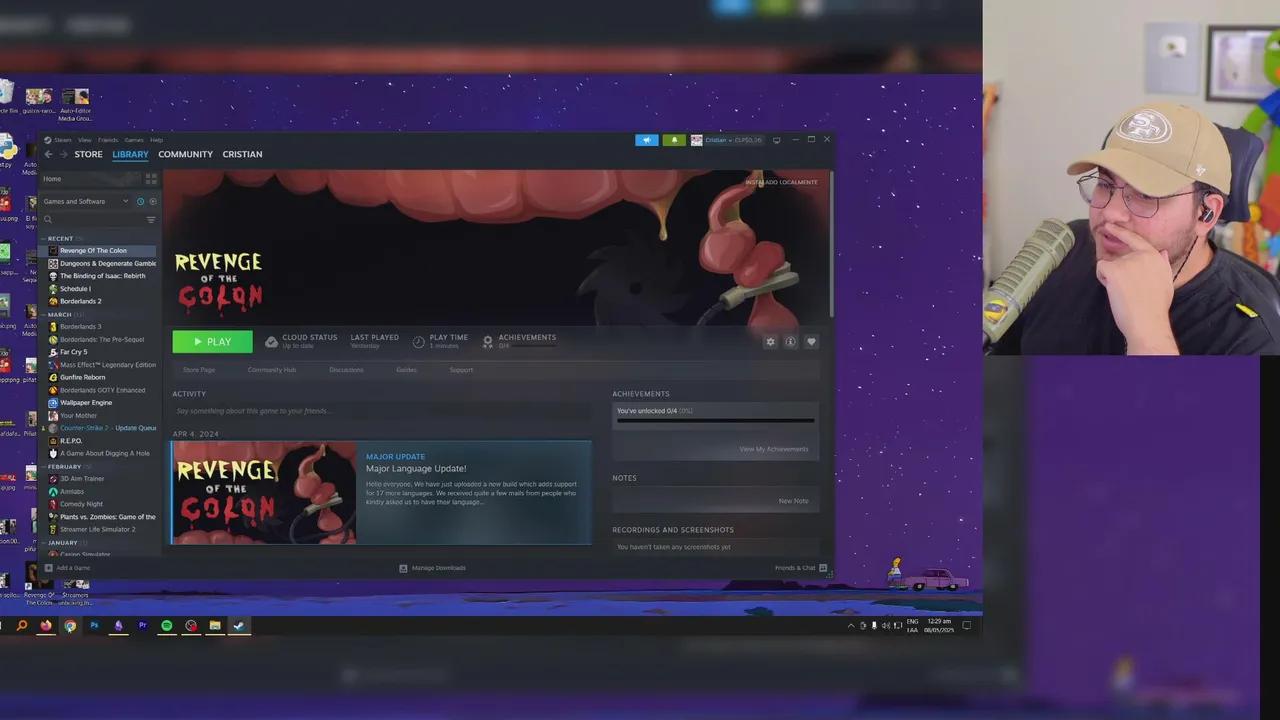Click the Manage Downloads icon
The image size is (1280, 720).
(403, 568)
